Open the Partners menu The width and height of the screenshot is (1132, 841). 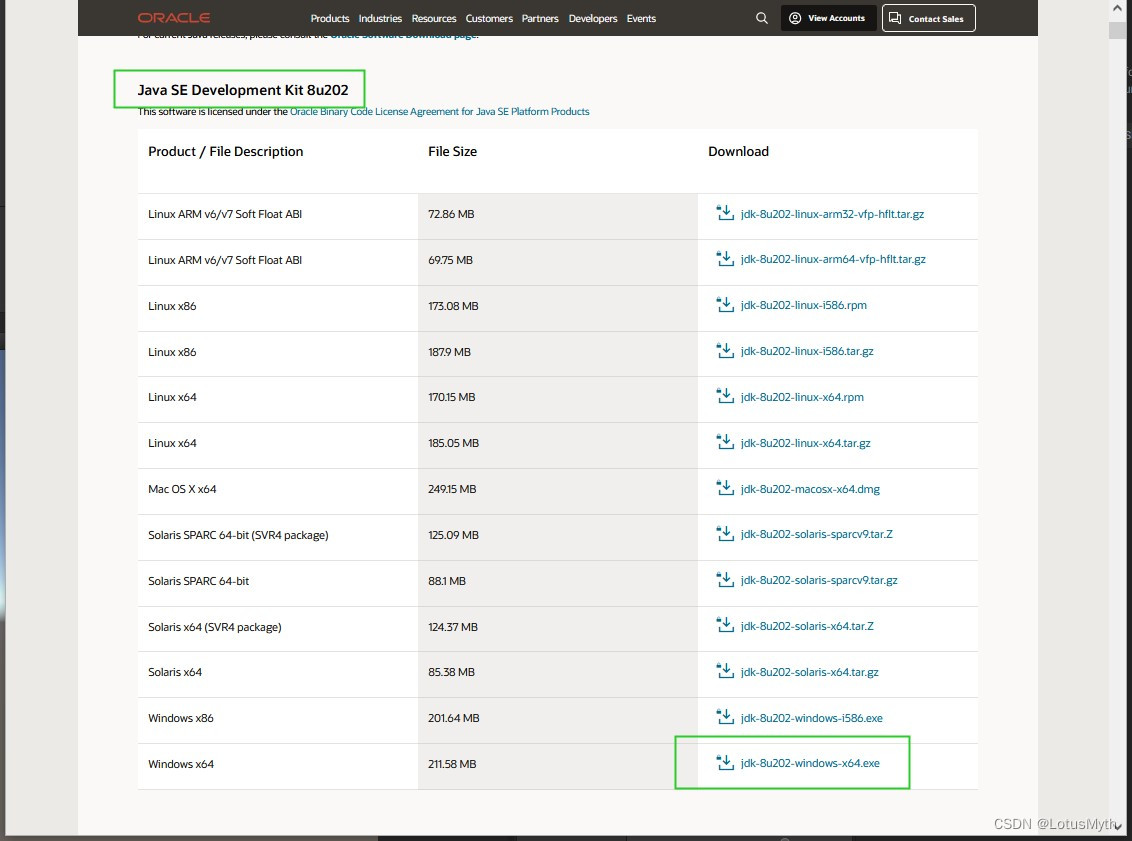click(x=540, y=18)
